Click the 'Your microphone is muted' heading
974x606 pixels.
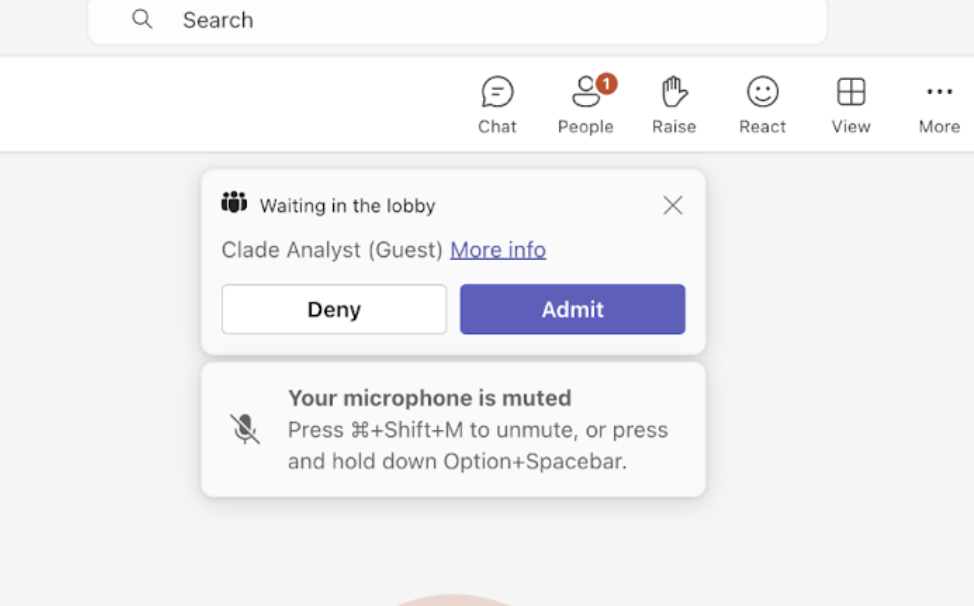pos(430,398)
